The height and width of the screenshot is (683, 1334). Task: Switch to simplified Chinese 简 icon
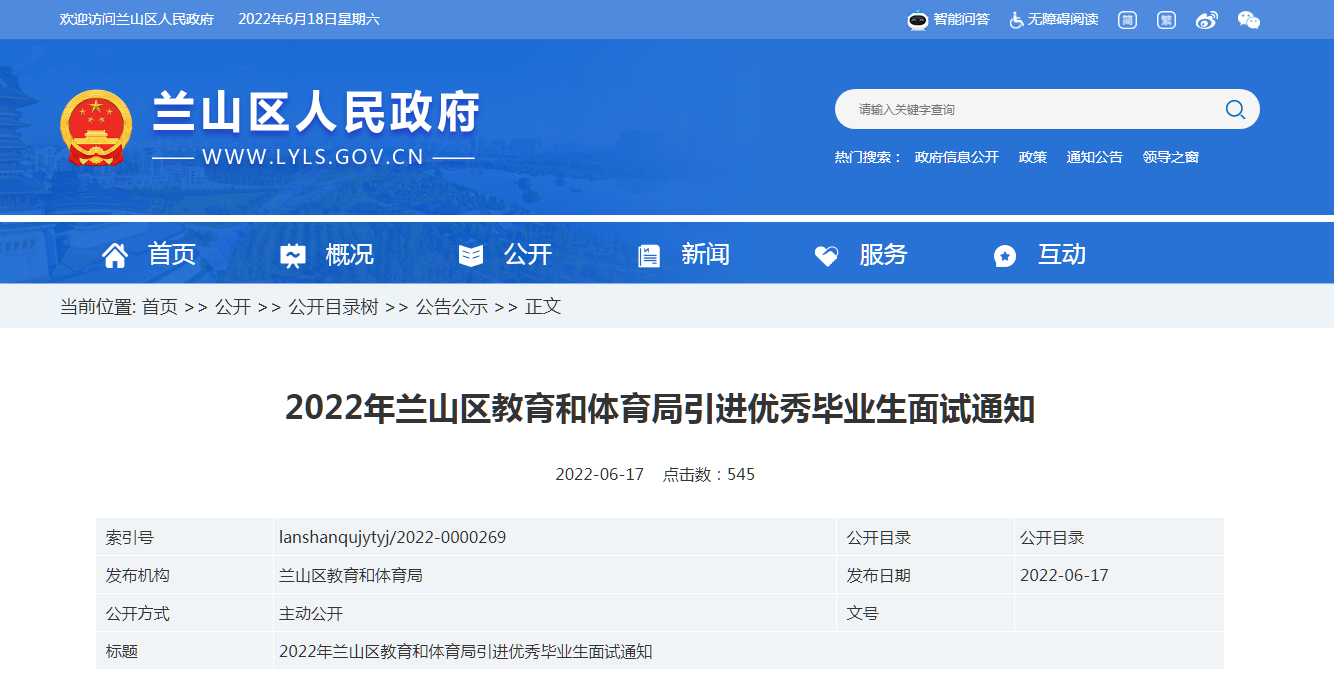[1127, 20]
